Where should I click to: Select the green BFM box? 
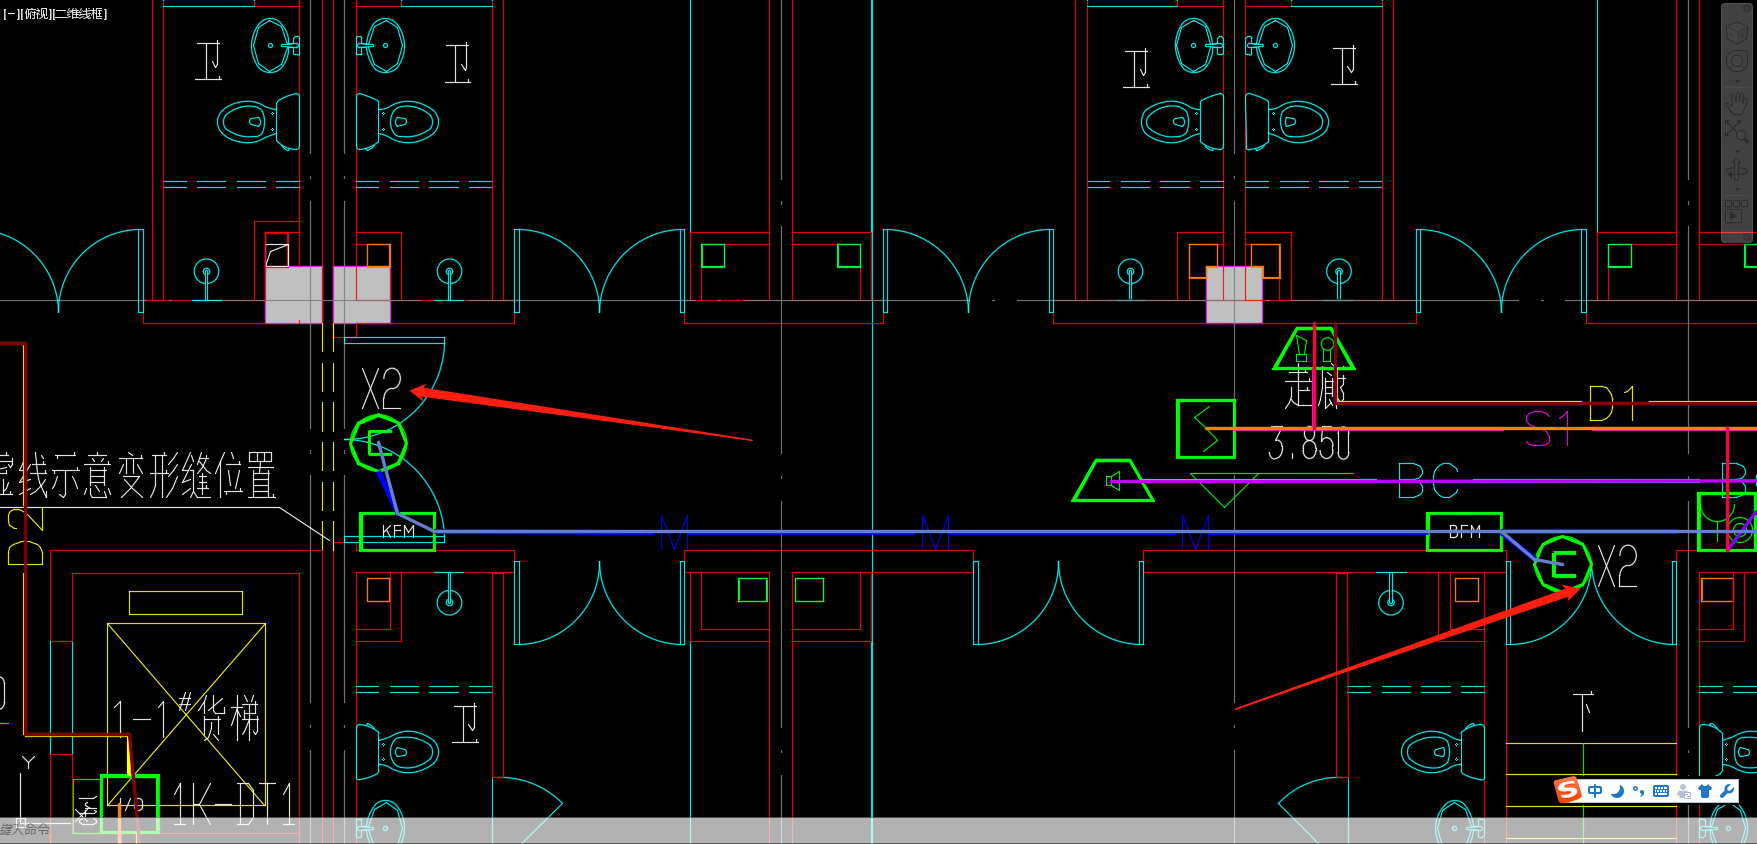tap(1465, 531)
